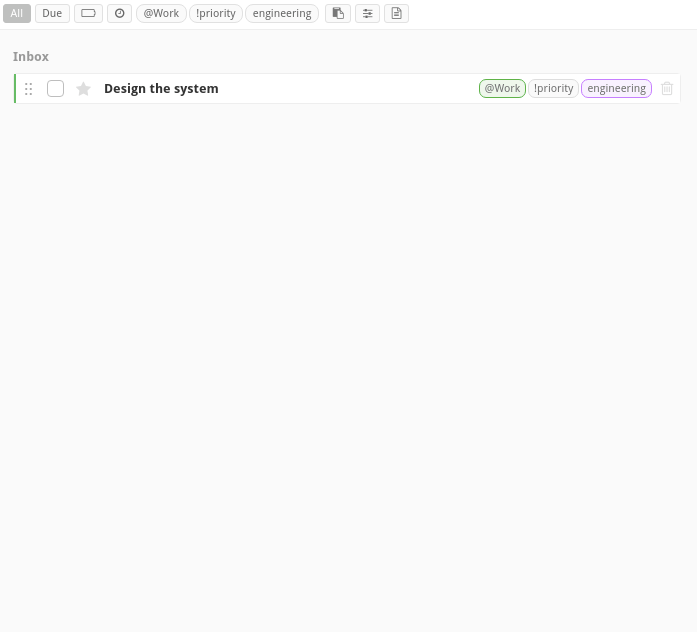Check off 'Design the system' task
The height and width of the screenshot is (632, 697).
point(56,89)
